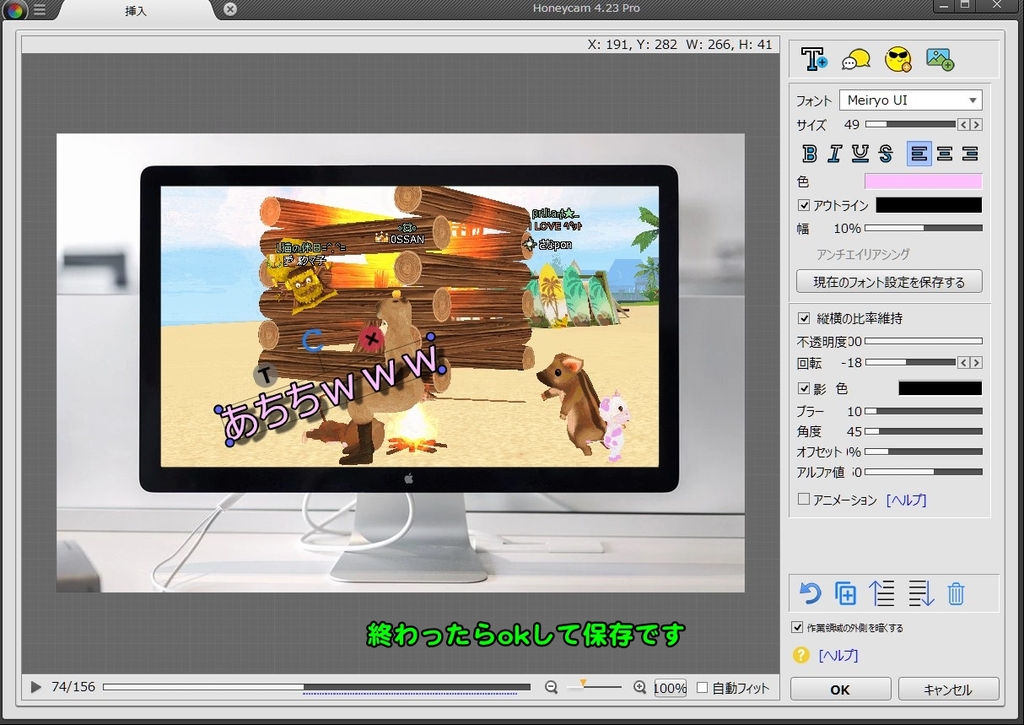The width and height of the screenshot is (1024, 725).
Task: Align text to the right
Action: click(970, 153)
